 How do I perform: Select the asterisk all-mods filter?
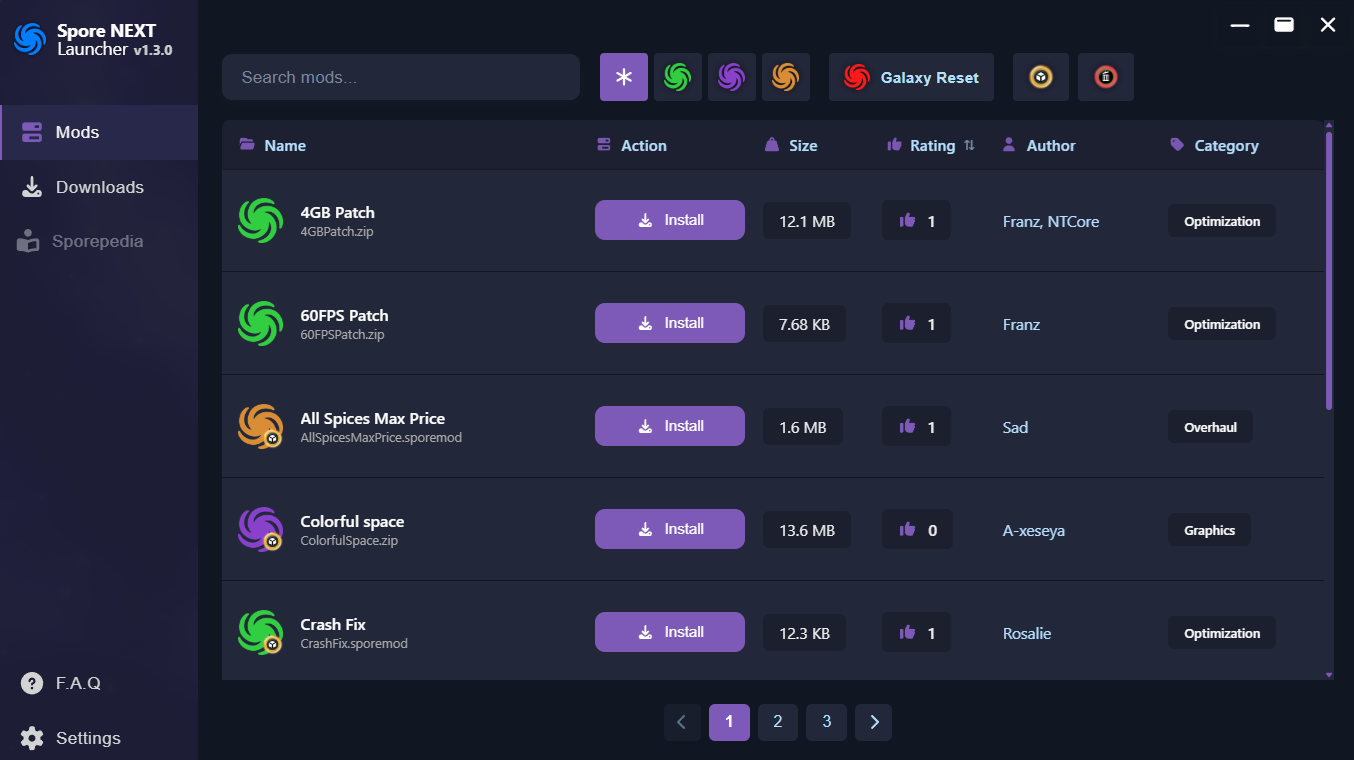pos(624,77)
